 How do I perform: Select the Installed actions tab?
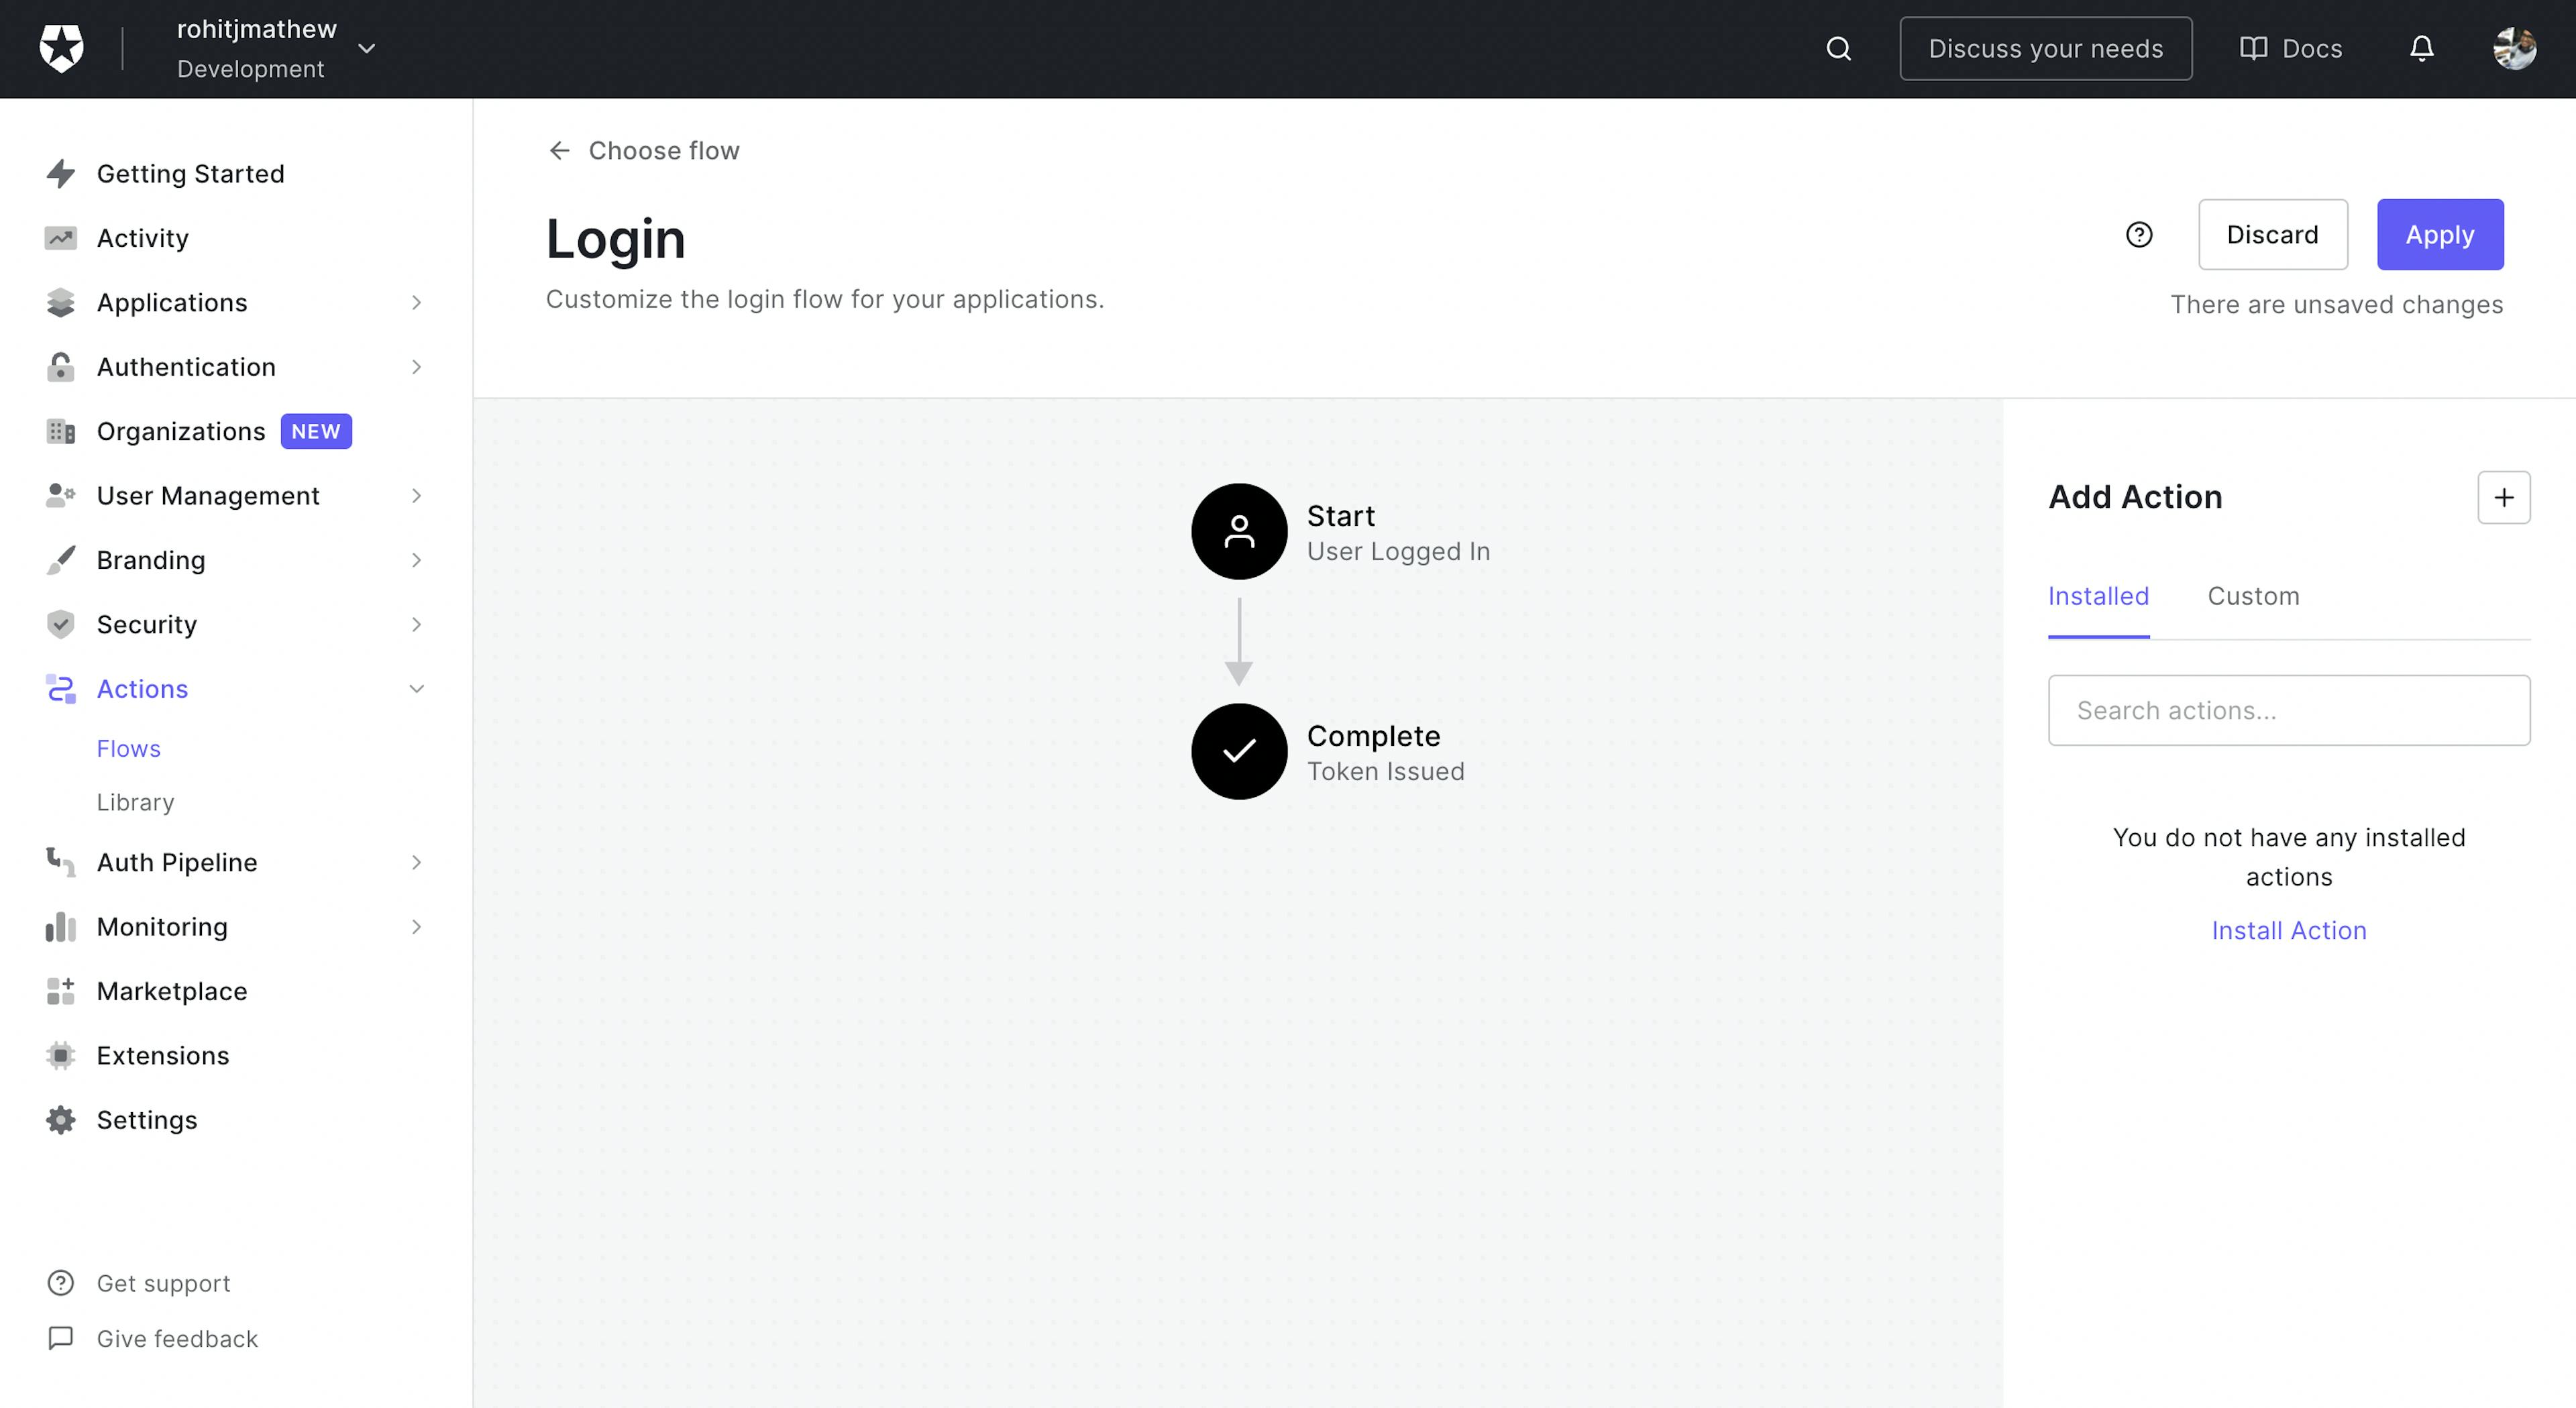[2098, 595]
